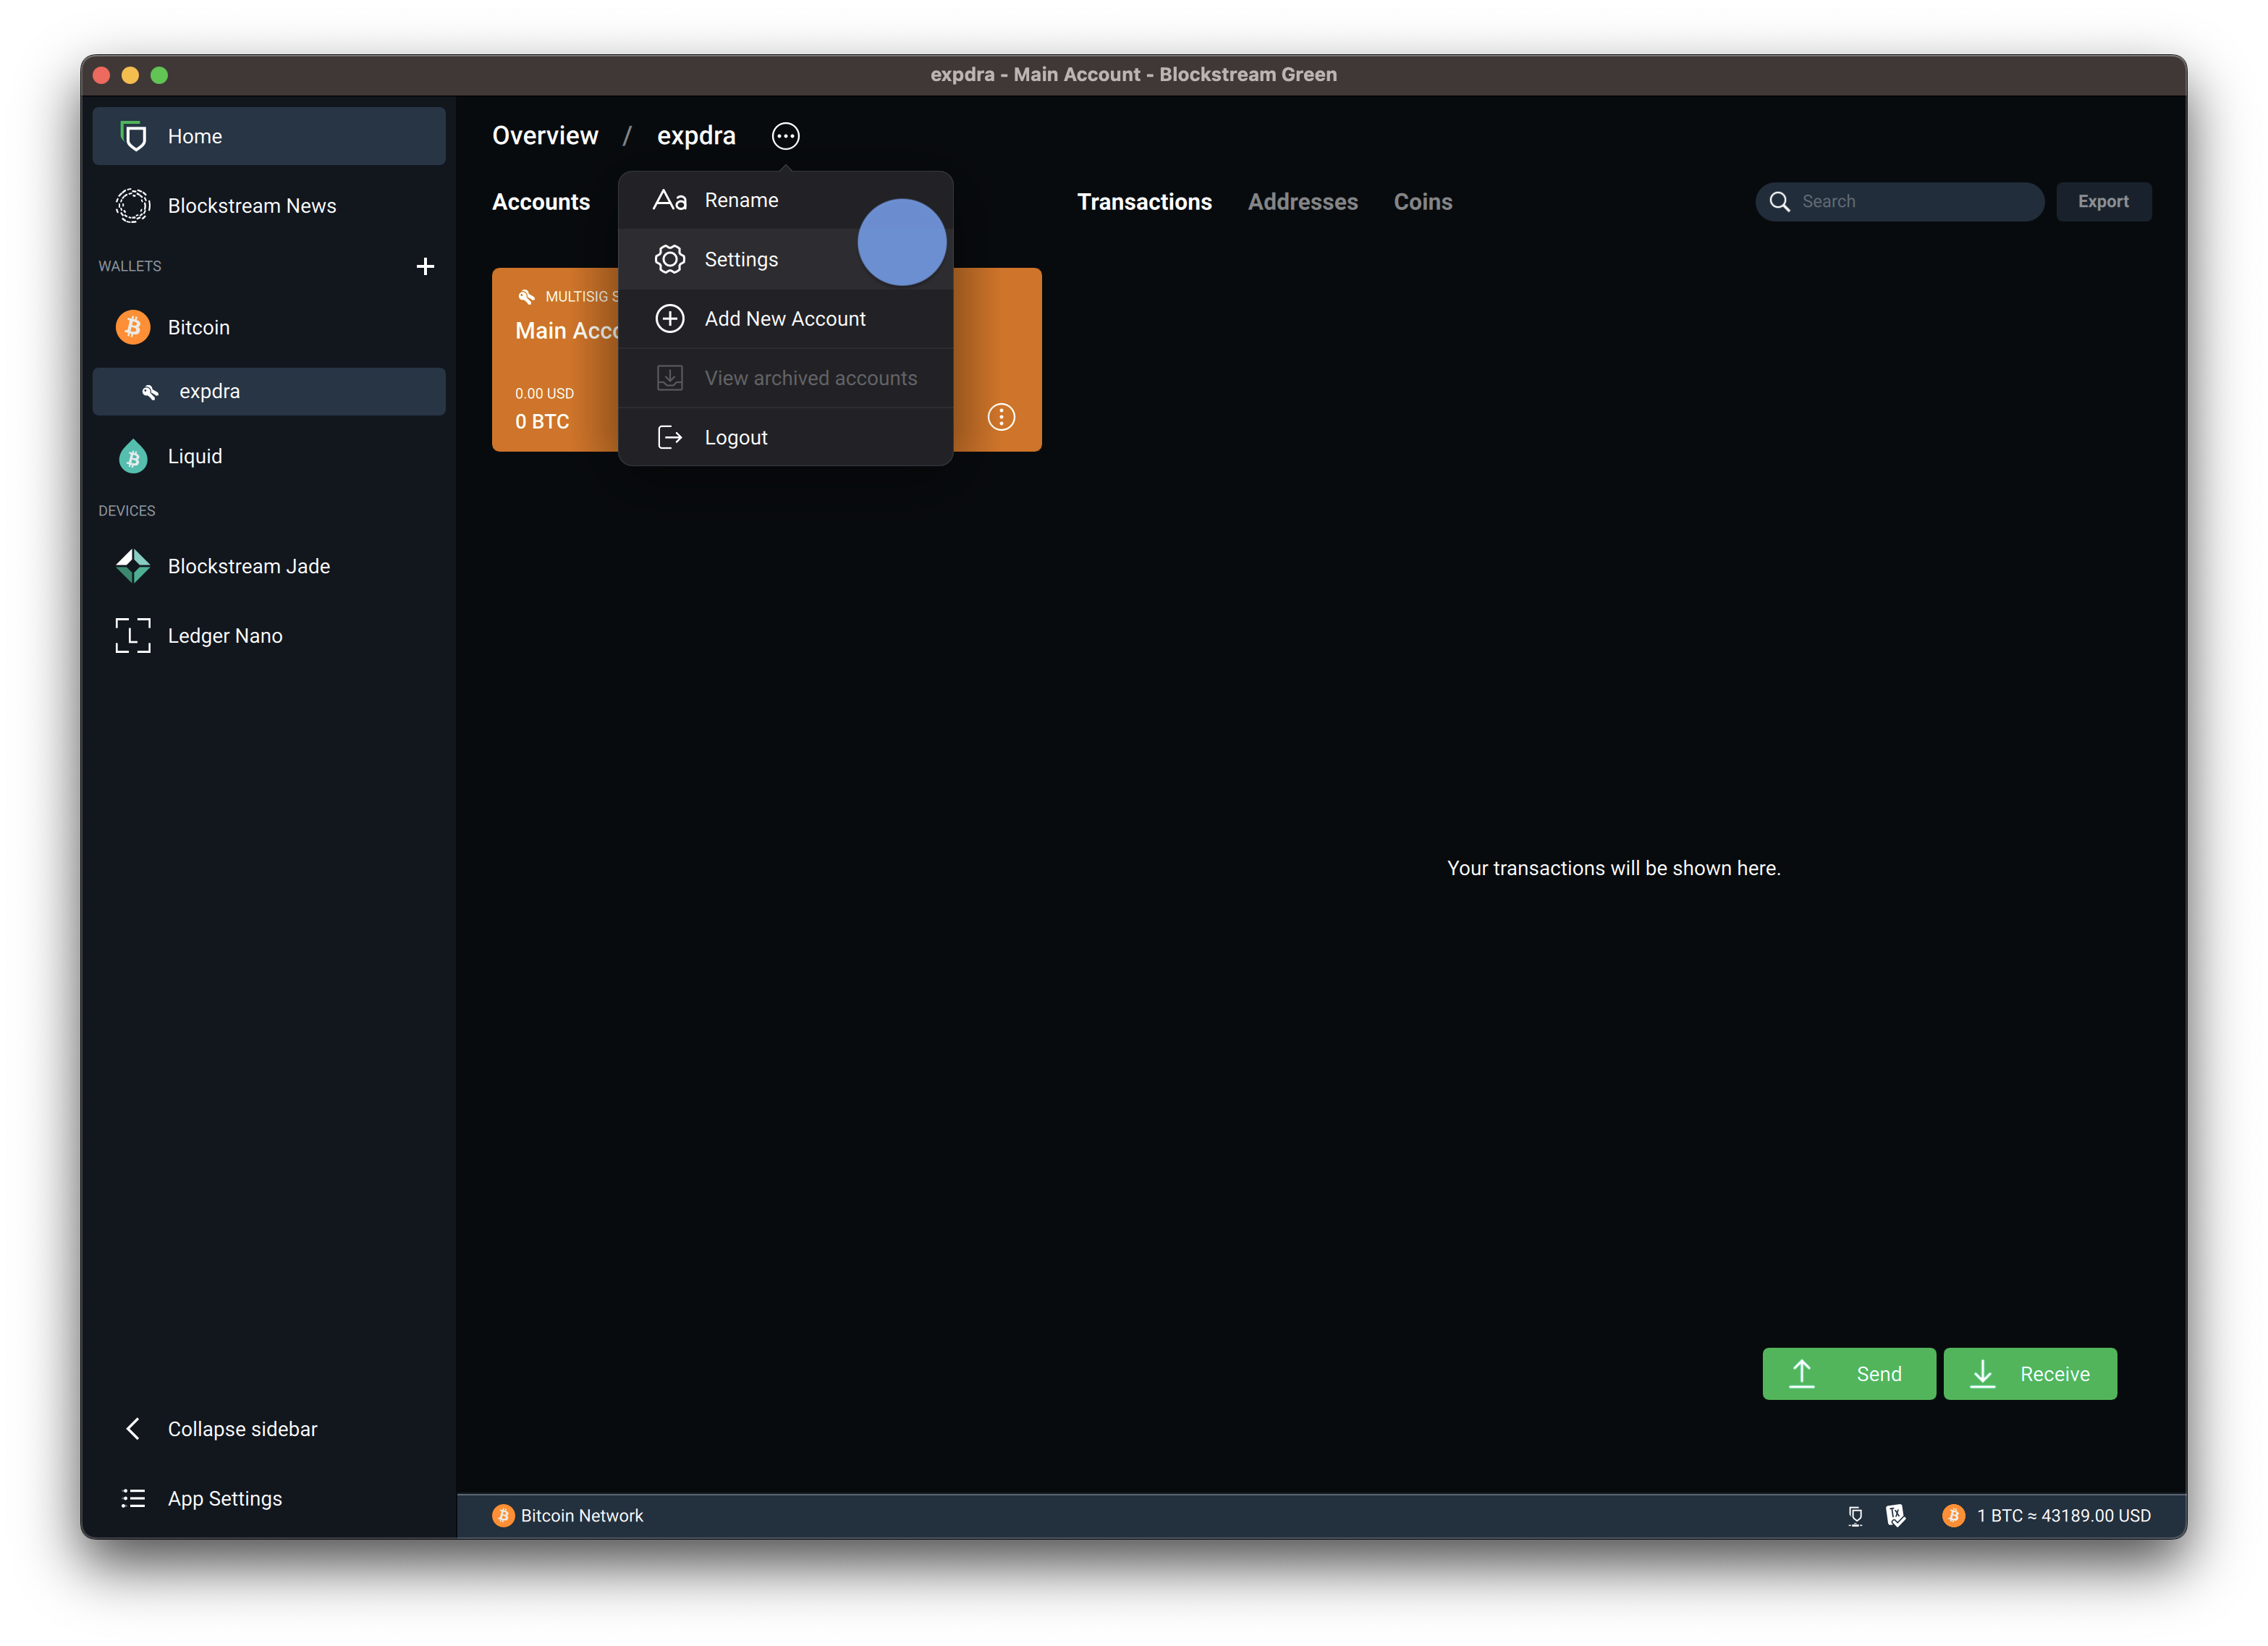The height and width of the screenshot is (1646, 2268).
Task: Open Ledger Nano device entry
Action: click(x=269, y=635)
